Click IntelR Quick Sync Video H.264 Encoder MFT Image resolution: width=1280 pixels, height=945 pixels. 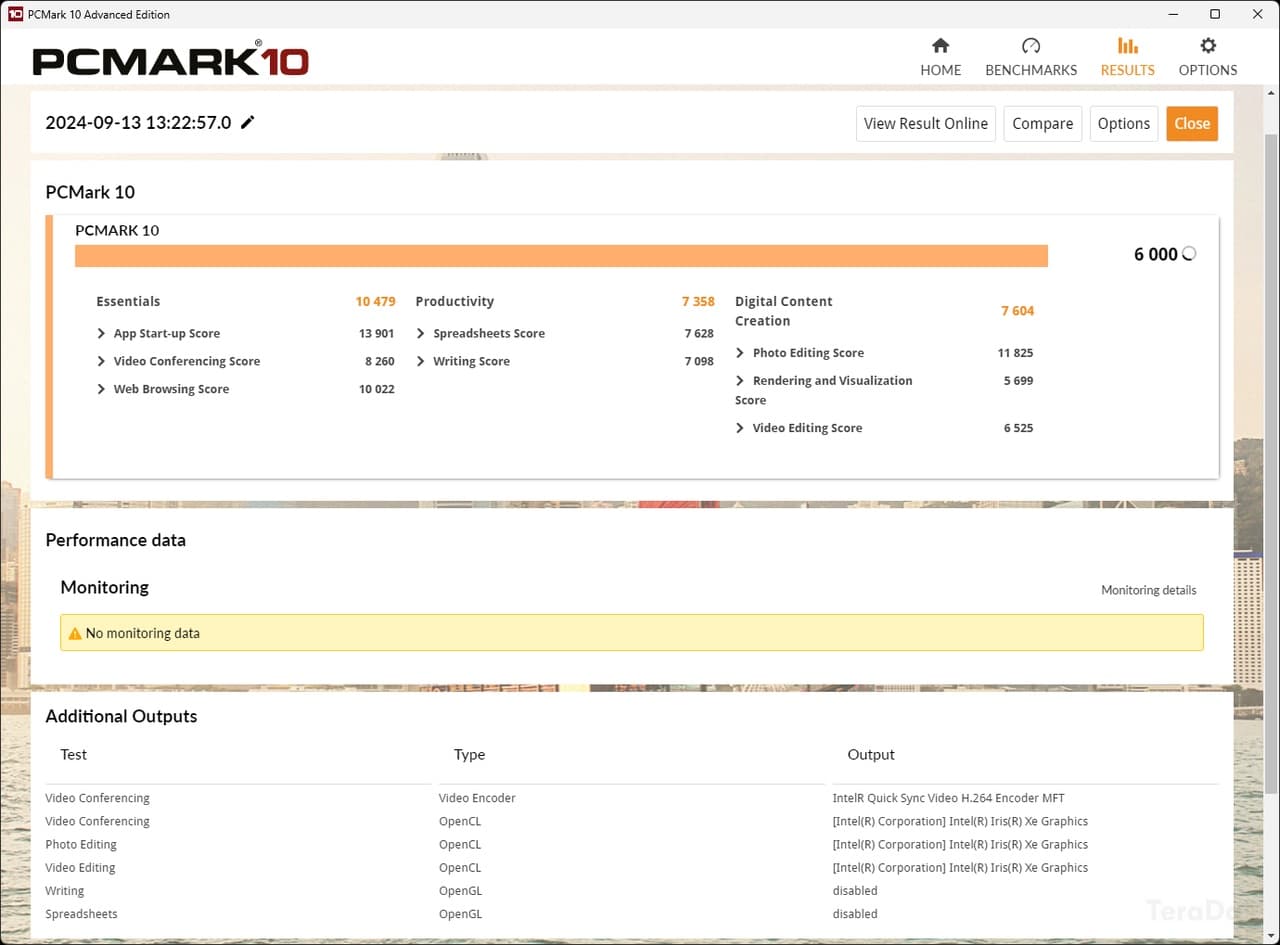click(948, 798)
